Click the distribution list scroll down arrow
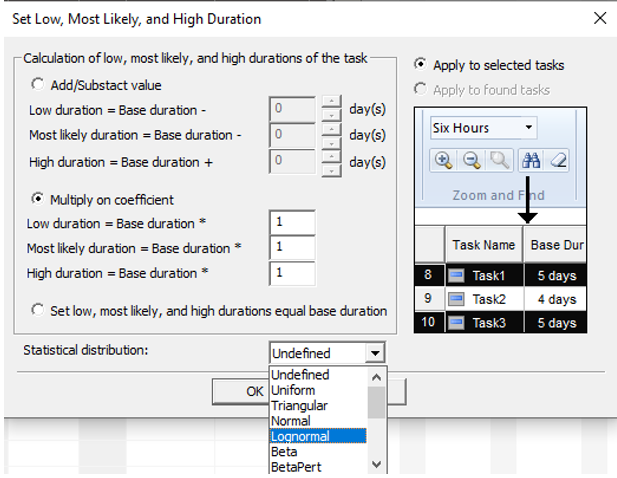Viewport: 617px width, 478px height. click(x=377, y=464)
